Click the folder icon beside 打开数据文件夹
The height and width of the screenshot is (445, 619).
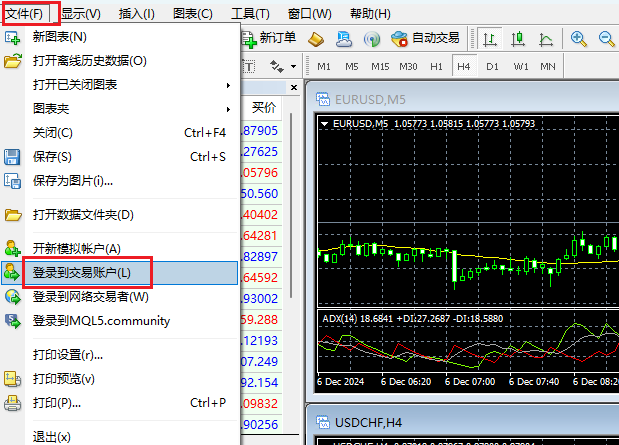pos(13,215)
